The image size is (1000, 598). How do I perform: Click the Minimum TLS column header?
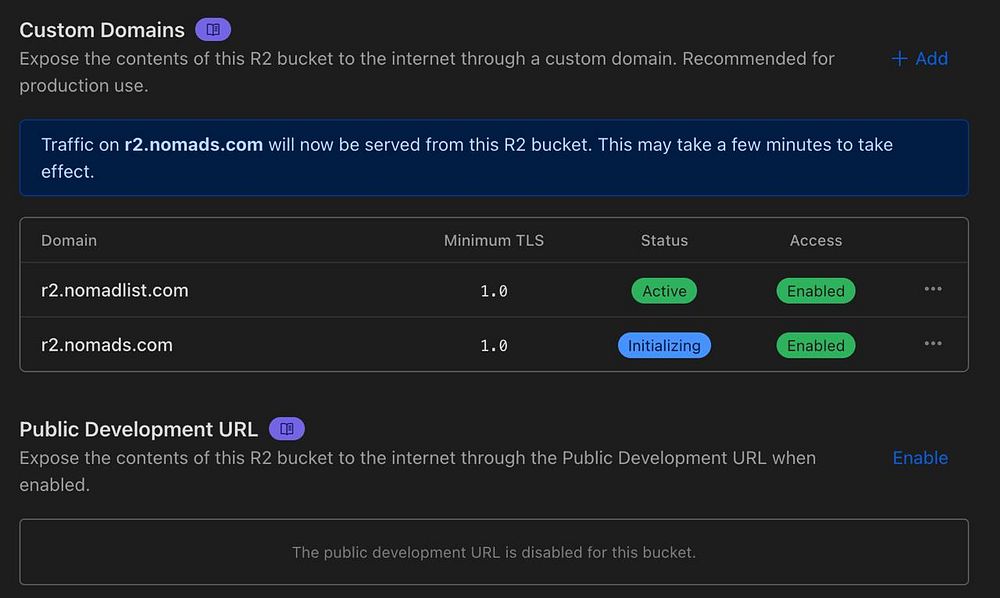click(x=494, y=240)
